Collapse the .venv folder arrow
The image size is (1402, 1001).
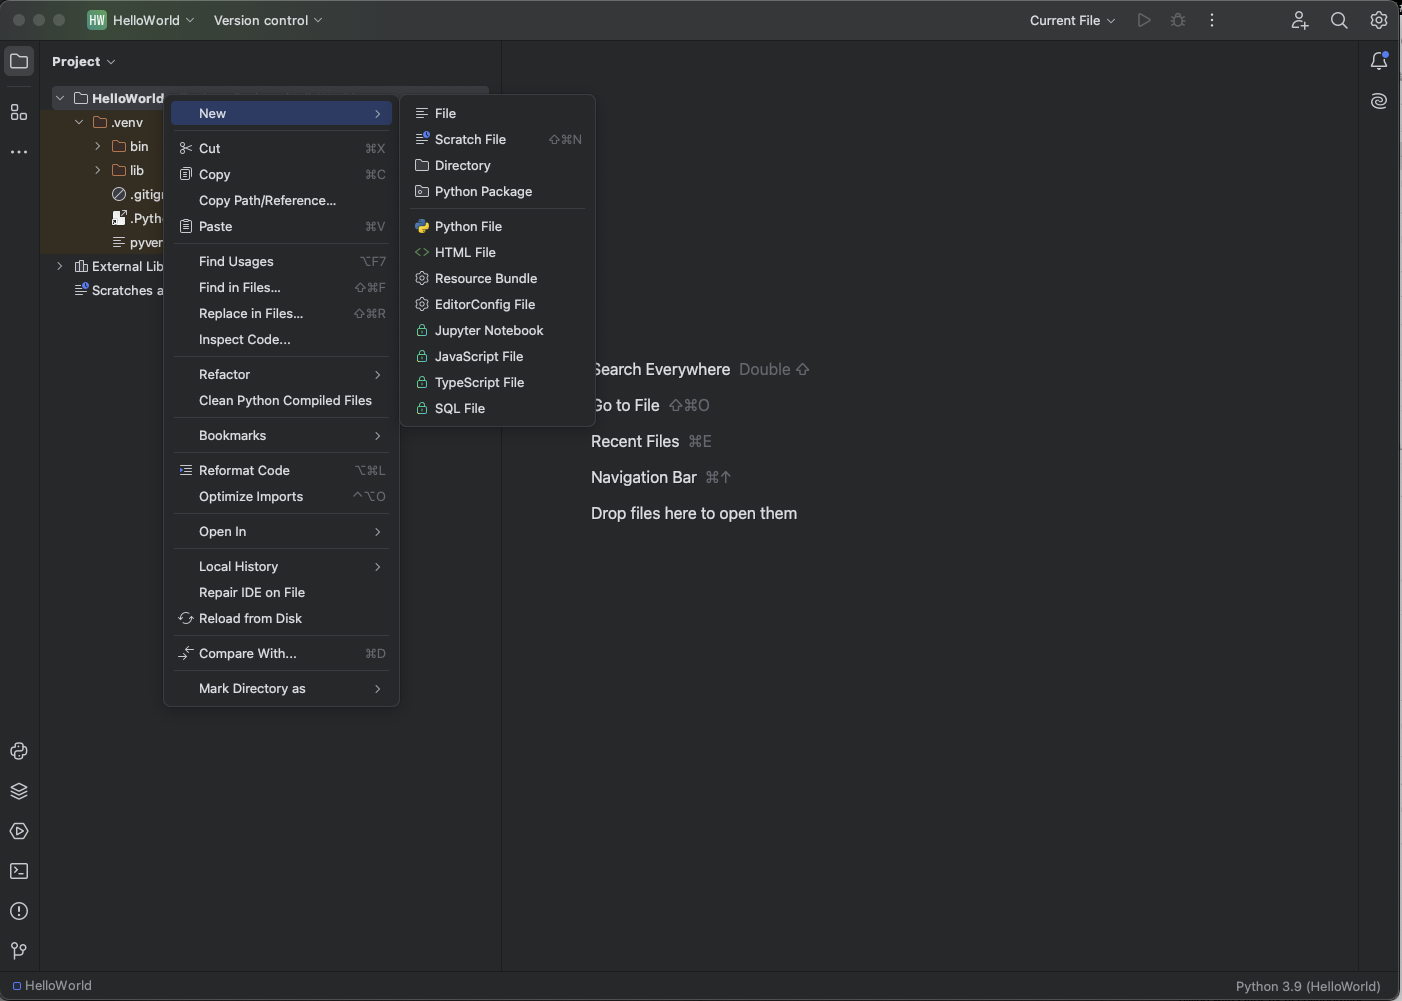click(79, 122)
